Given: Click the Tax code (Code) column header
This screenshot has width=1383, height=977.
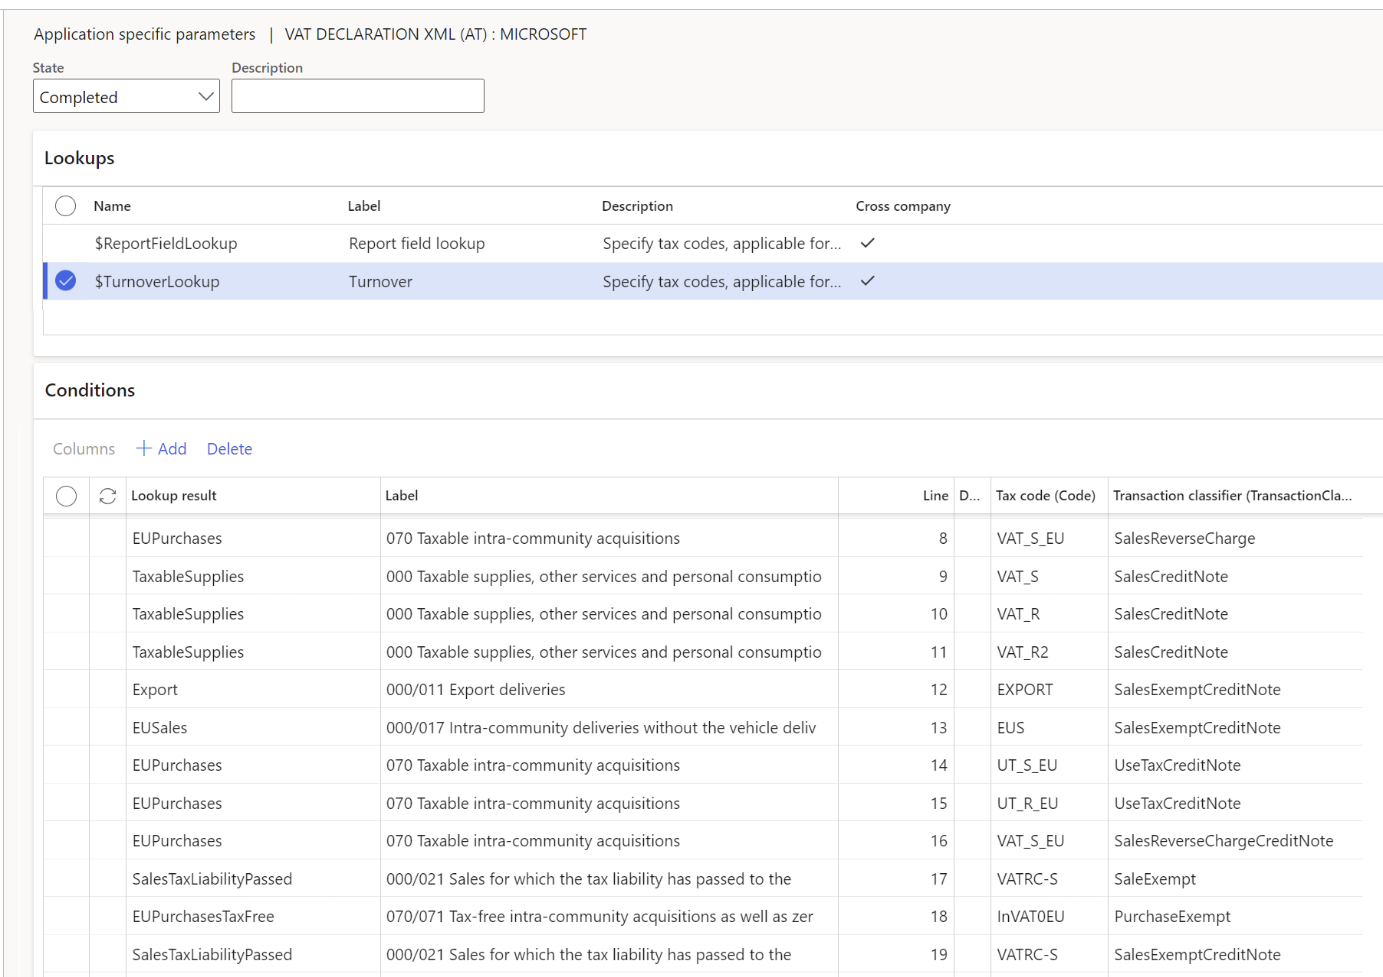Looking at the screenshot, I should point(1046,496).
